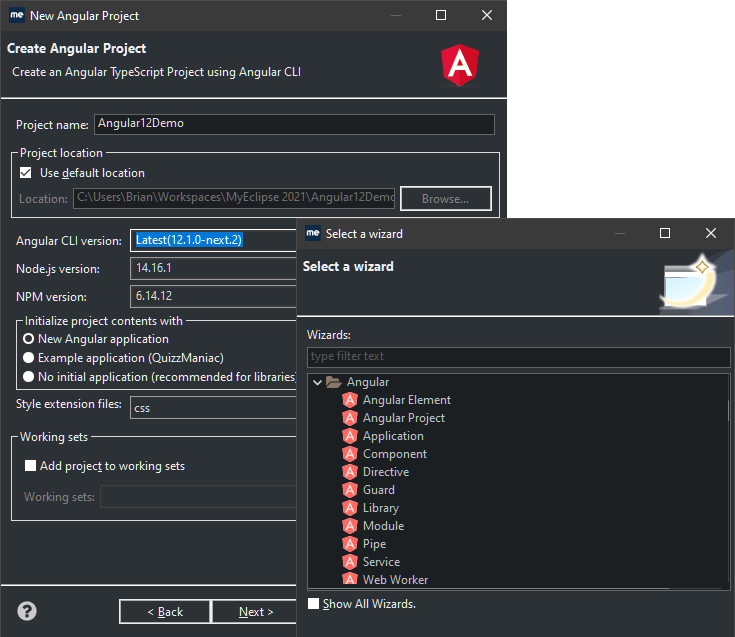Image resolution: width=735 pixels, height=637 pixels.
Task: Click the Component wizard icon
Action: coord(350,454)
